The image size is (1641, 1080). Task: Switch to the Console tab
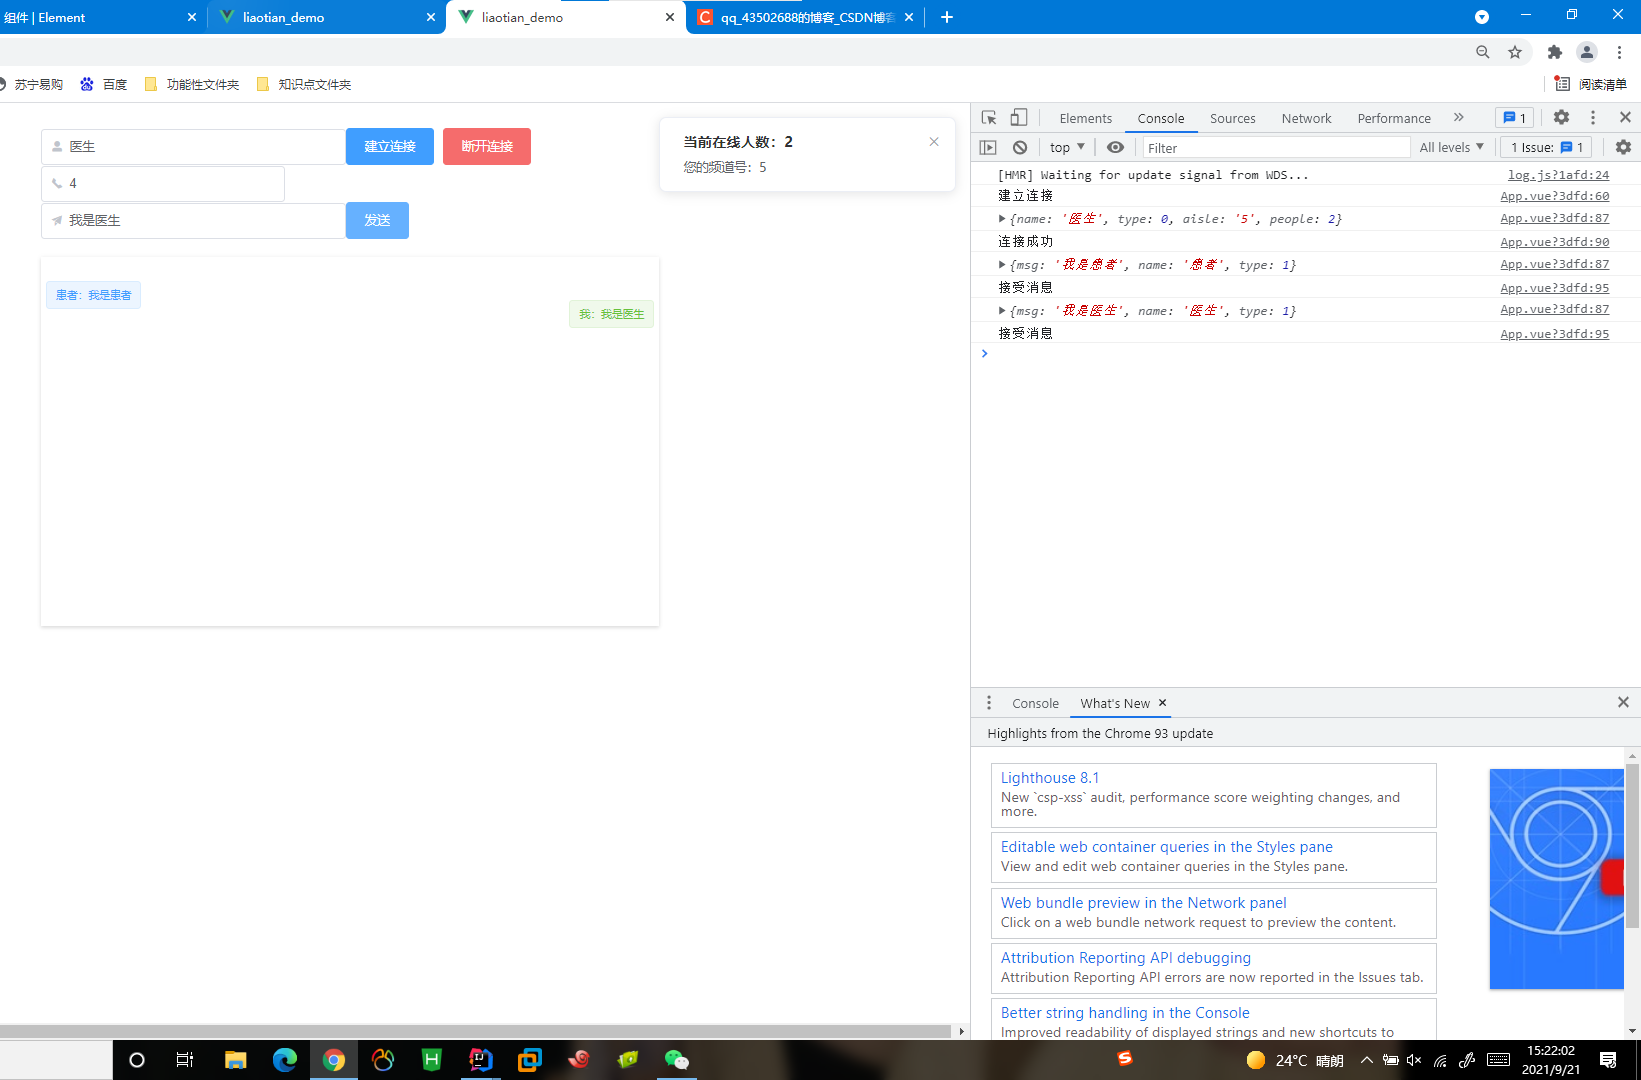(1160, 118)
